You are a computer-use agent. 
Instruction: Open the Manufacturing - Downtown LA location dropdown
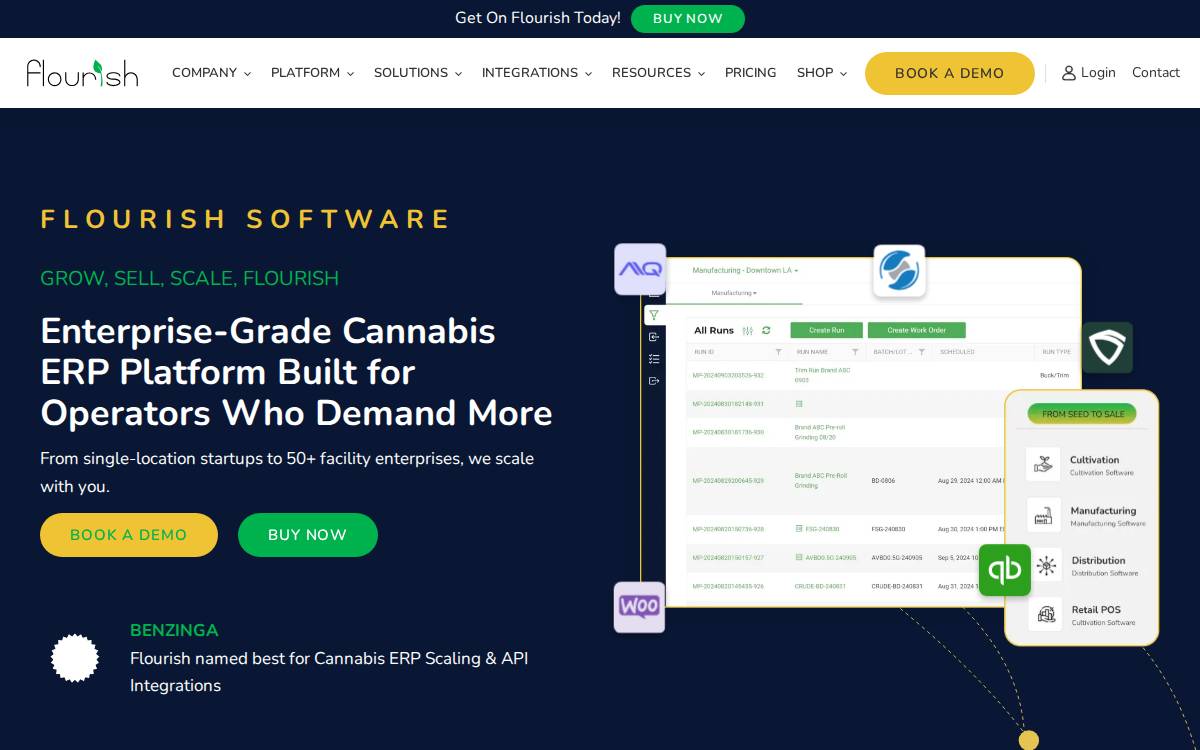point(745,271)
